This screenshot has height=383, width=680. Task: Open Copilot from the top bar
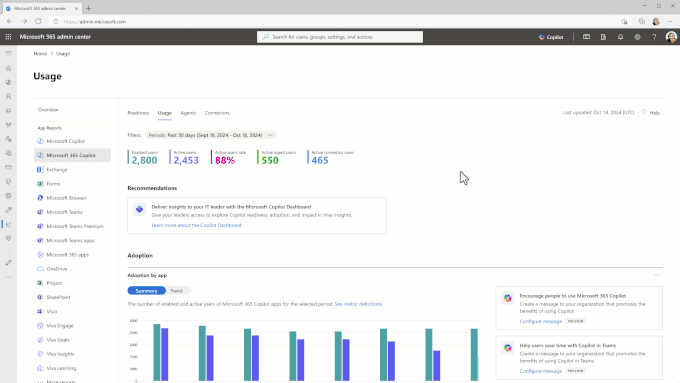551,37
